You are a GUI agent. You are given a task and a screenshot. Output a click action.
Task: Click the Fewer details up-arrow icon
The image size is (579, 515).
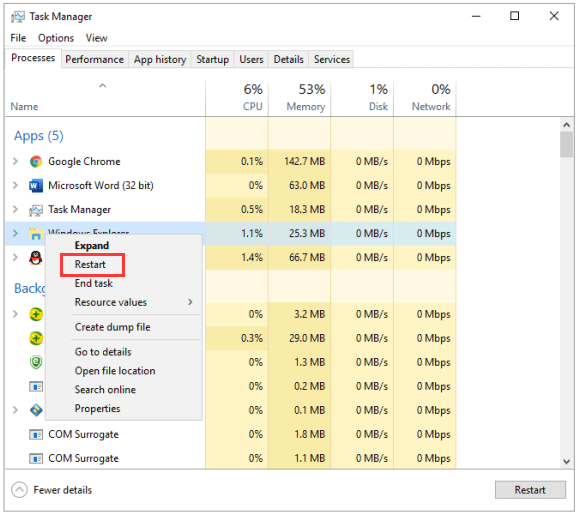(x=19, y=490)
